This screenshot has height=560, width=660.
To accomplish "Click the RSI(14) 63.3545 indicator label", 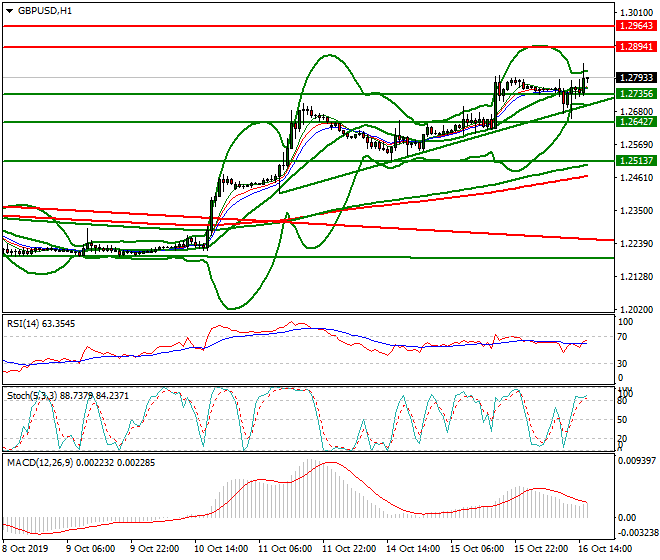I will [x=41, y=324].
